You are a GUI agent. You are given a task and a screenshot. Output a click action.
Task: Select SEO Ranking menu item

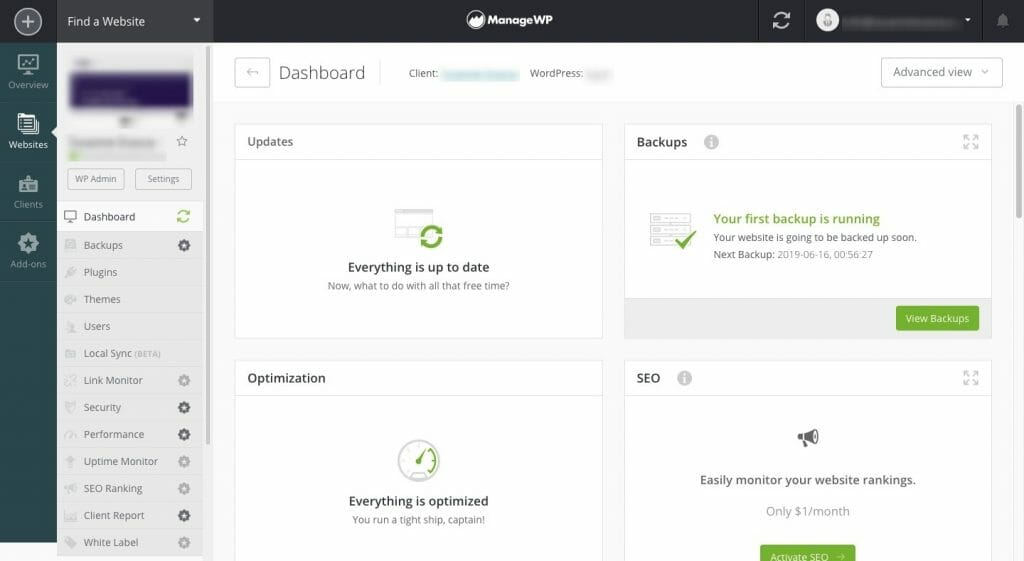pyautogui.click(x=130, y=488)
